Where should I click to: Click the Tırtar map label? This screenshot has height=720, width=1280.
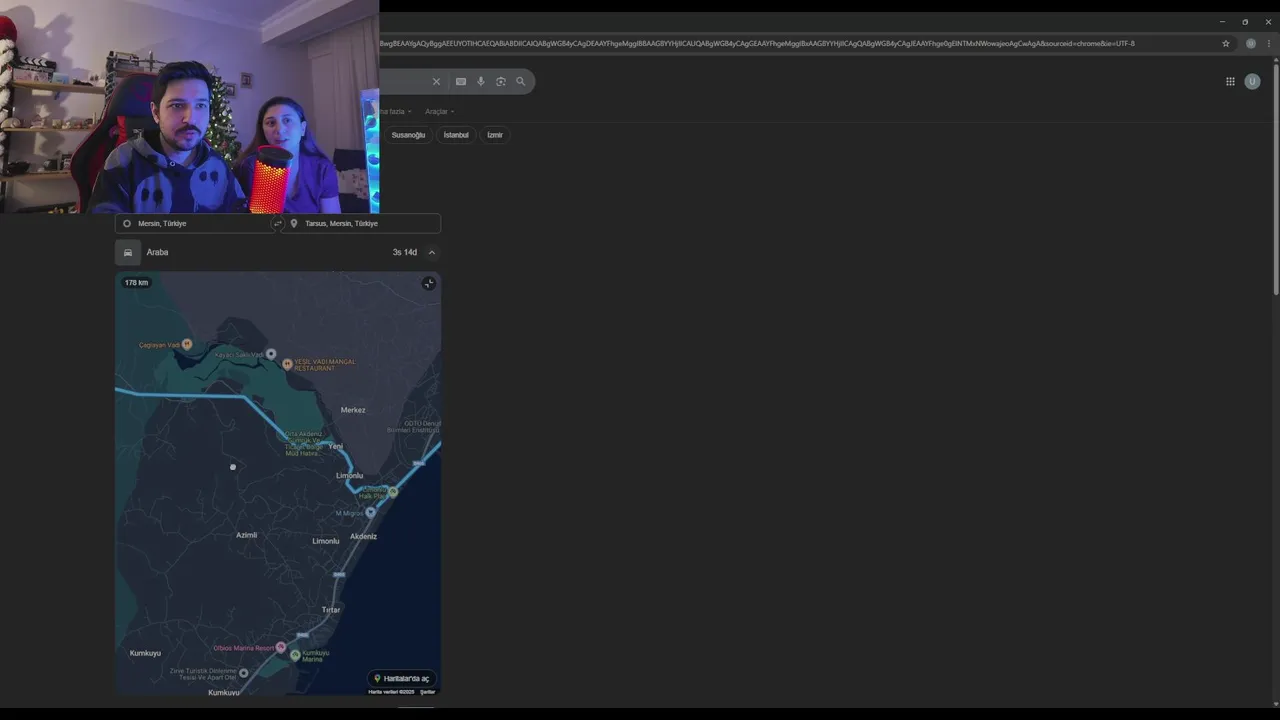(x=331, y=610)
